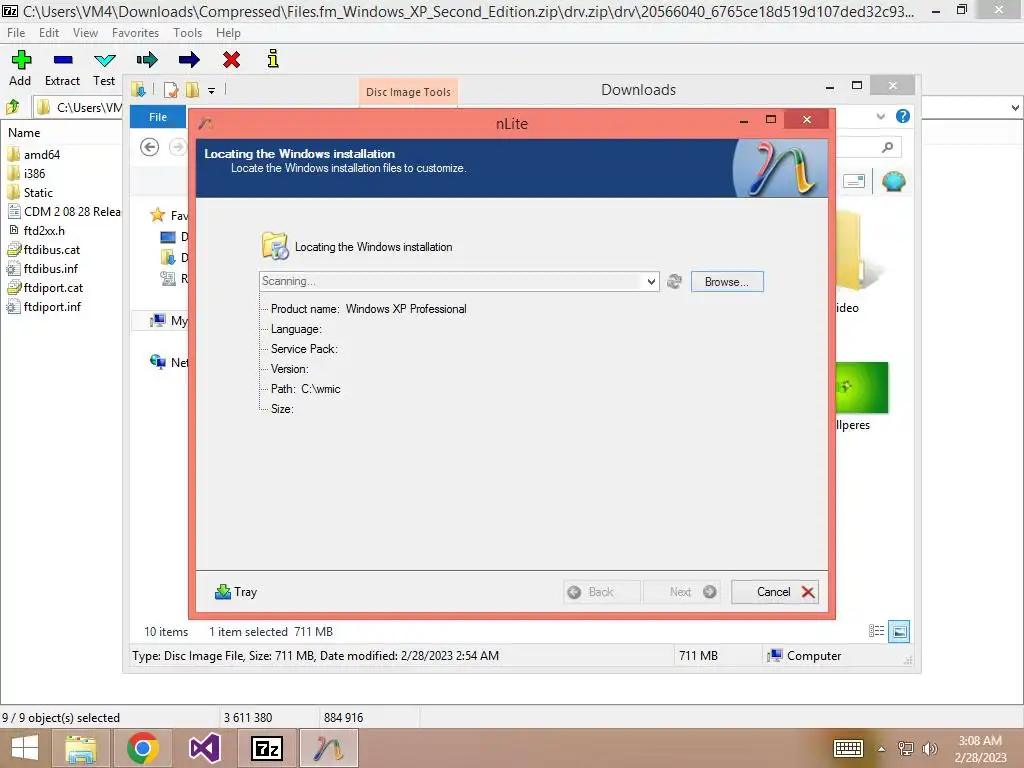The width and height of the screenshot is (1024, 768).
Task: Click the Next button in nLite
Action: click(x=682, y=592)
